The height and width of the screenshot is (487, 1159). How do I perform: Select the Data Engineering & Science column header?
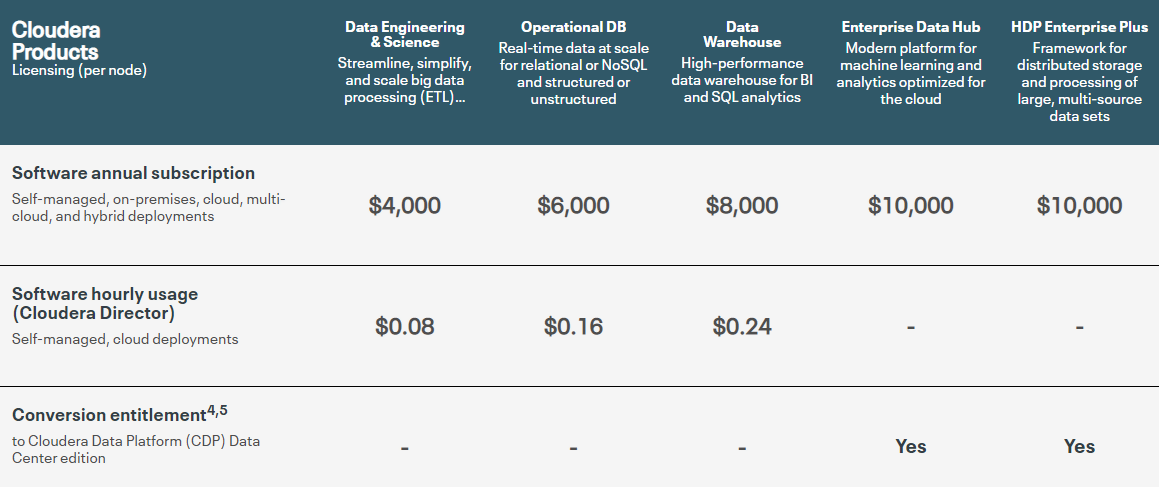(x=404, y=34)
